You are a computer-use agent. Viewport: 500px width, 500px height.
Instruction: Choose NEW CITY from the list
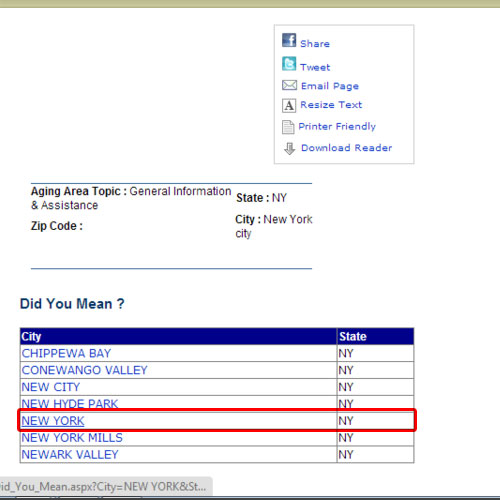[51, 387]
